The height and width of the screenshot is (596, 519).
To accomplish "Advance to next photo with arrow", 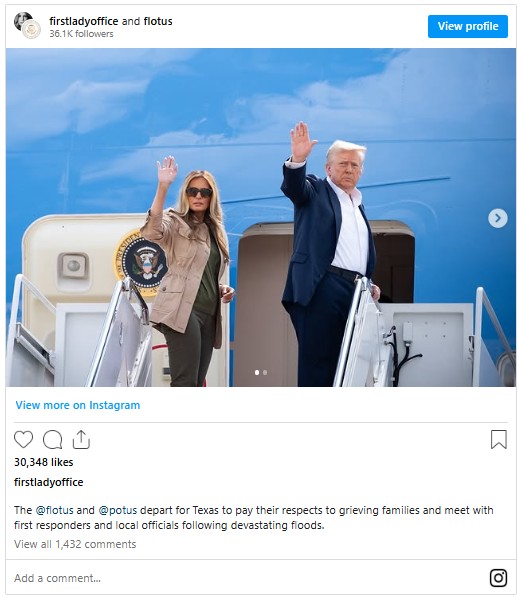I will pyautogui.click(x=498, y=218).
